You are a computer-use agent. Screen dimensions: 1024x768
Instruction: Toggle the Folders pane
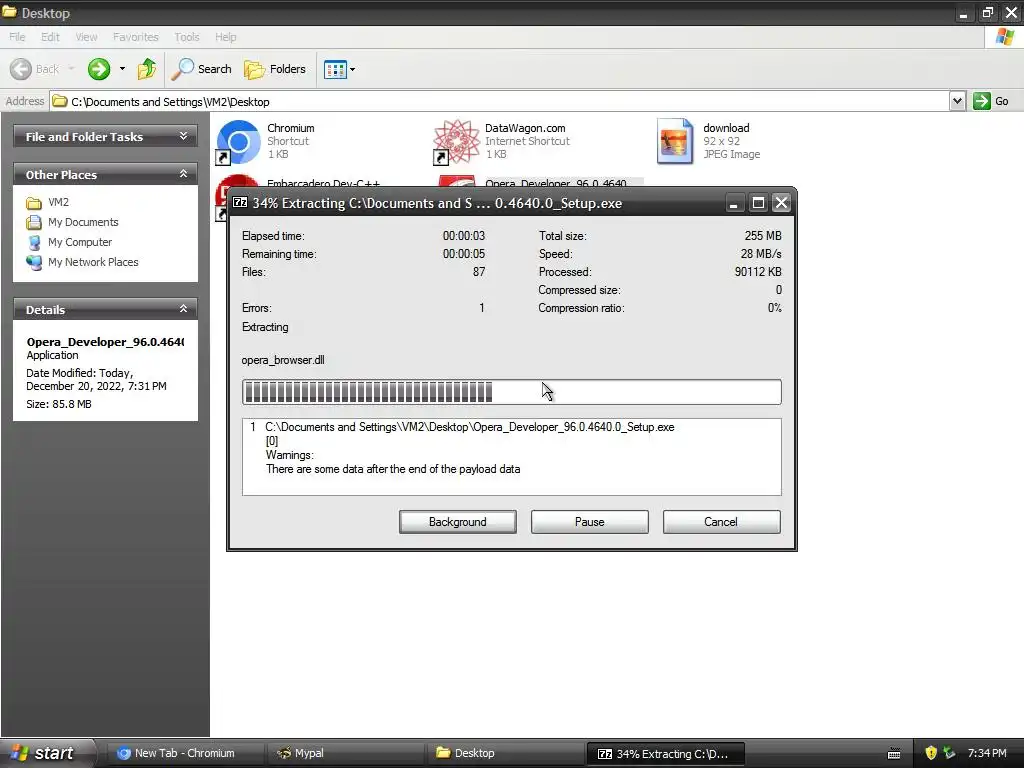tap(274, 69)
